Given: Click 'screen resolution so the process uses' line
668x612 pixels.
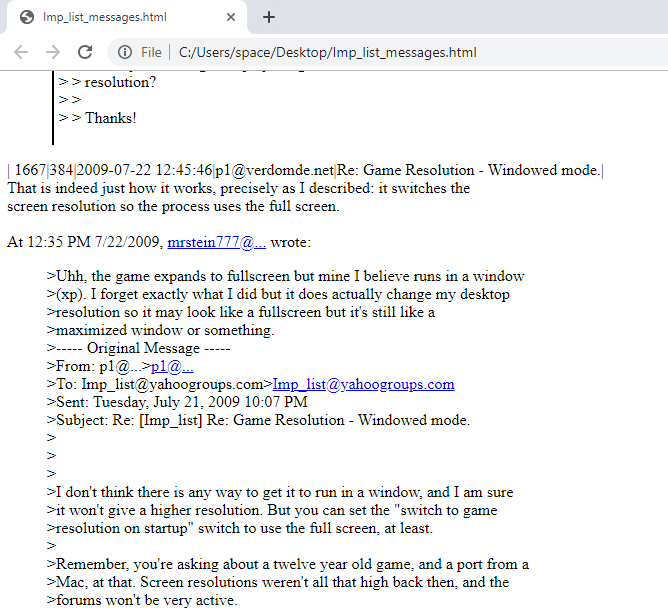Looking at the screenshot, I should tap(173, 206).
